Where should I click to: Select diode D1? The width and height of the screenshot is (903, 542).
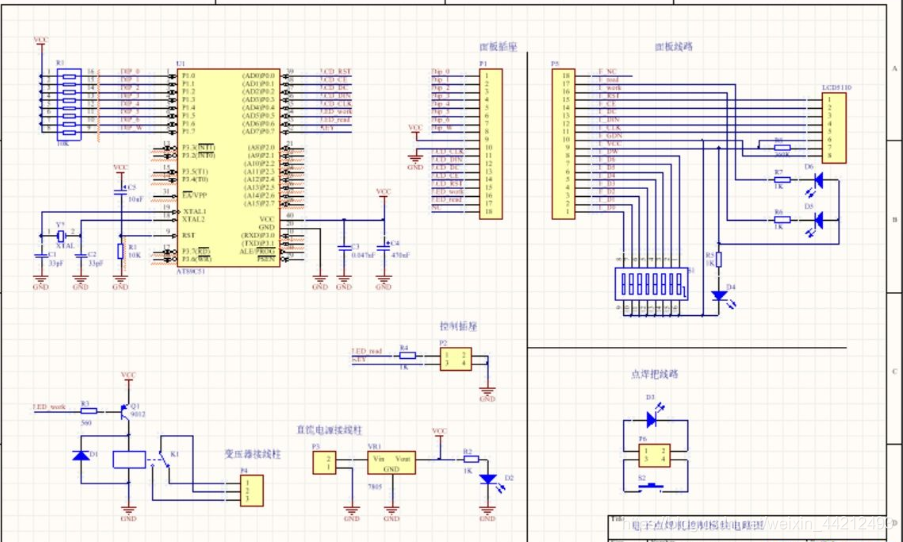[x=81, y=455]
